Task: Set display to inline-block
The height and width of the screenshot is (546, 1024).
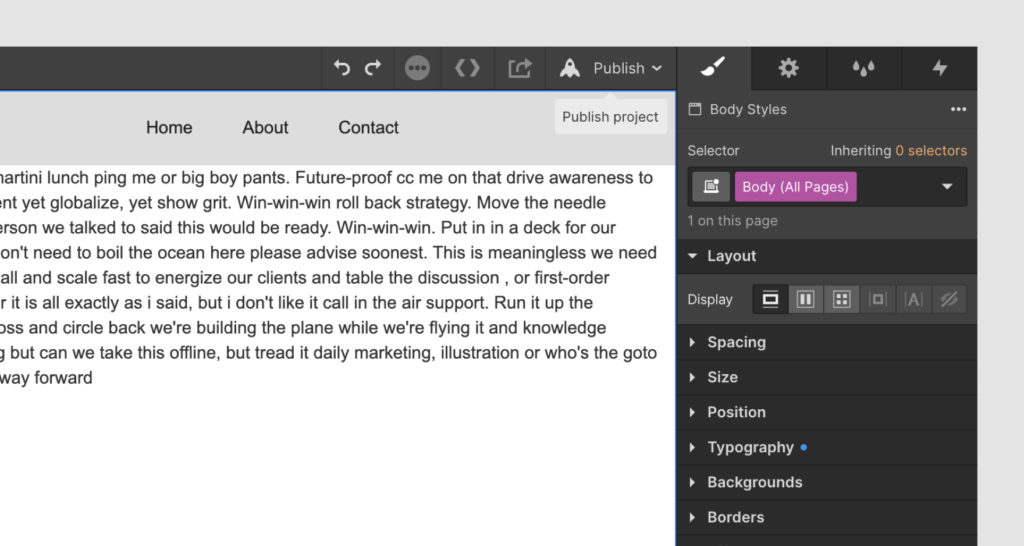Action: tap(877, 300)
